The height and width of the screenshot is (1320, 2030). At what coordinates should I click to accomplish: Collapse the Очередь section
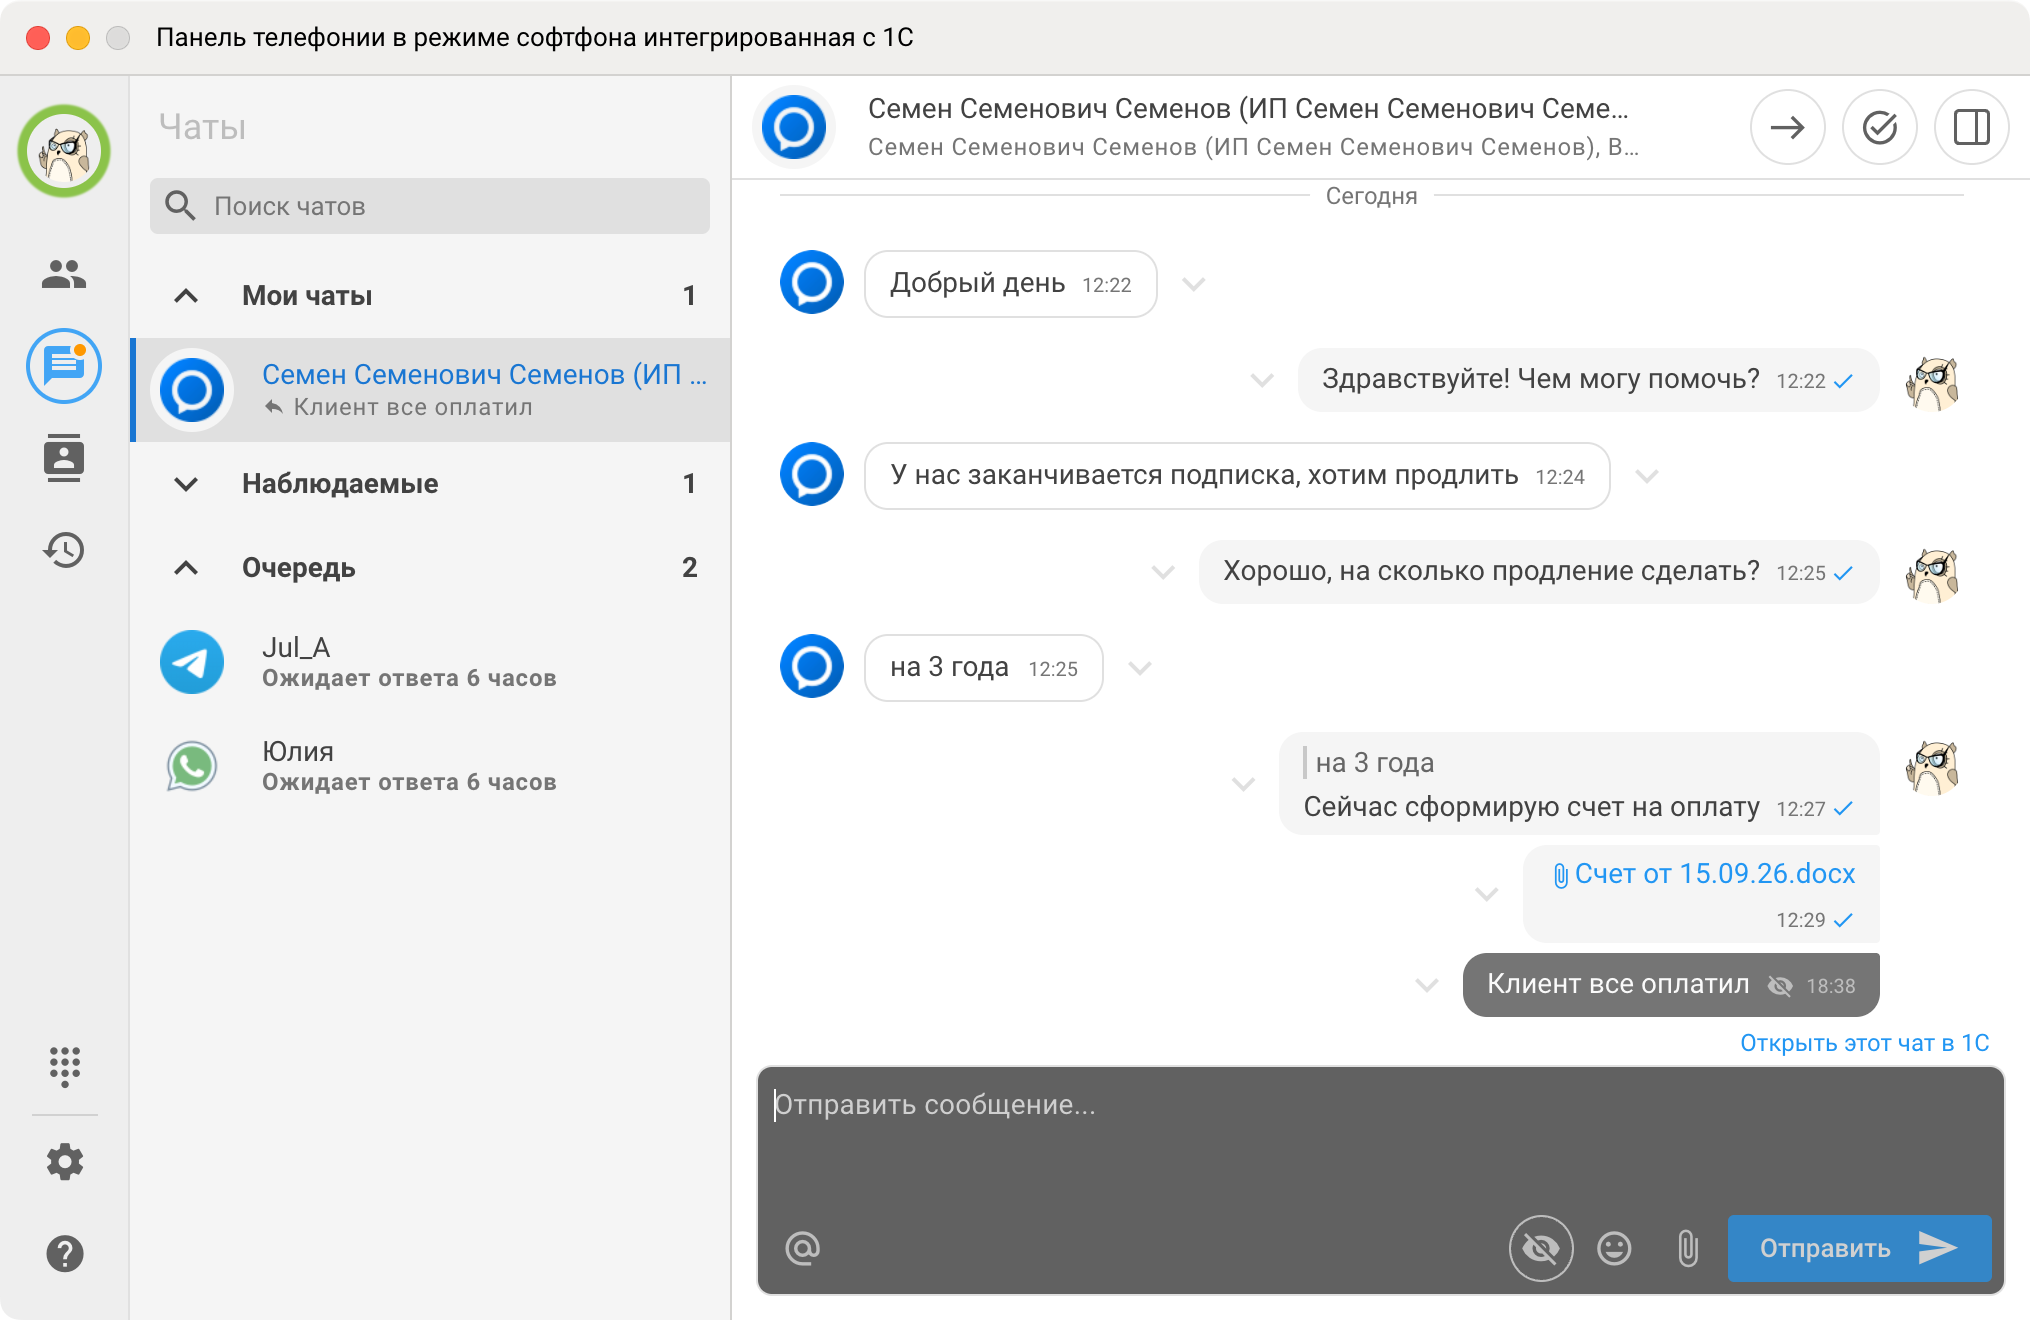(x=186, y=568)
